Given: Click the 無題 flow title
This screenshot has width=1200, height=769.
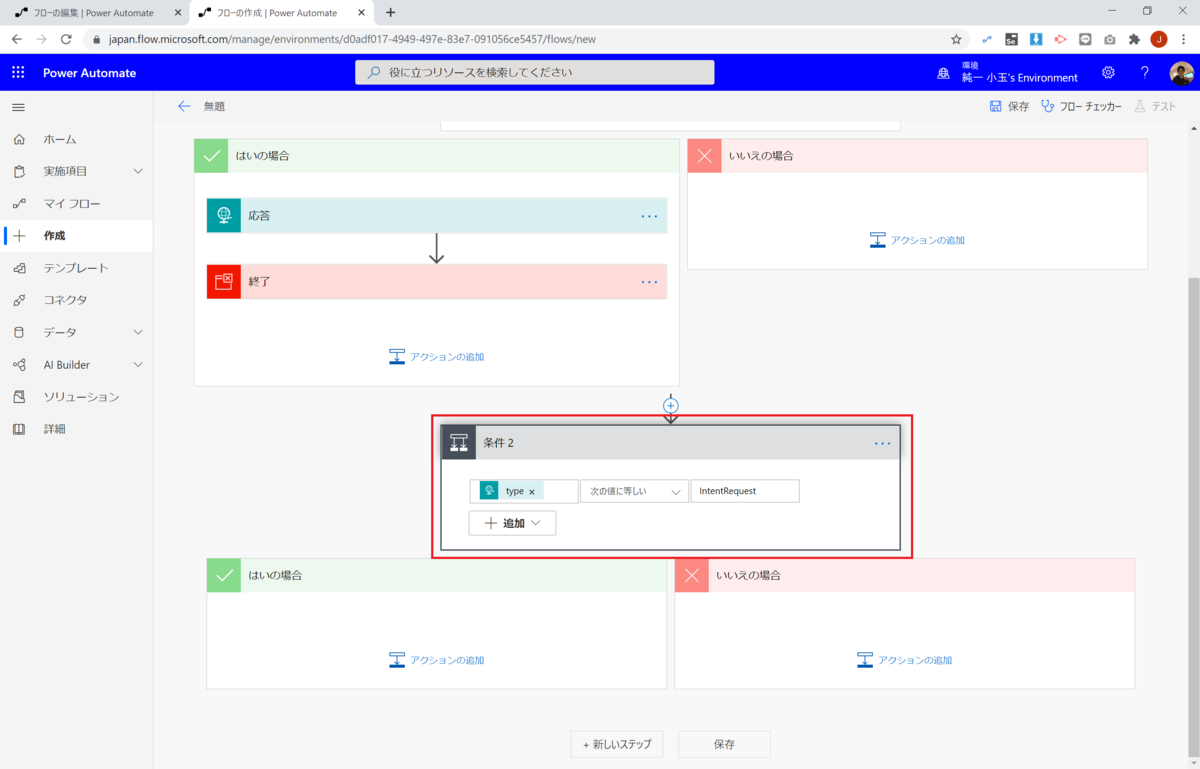Looking at the screenshot, I should 214,106.
